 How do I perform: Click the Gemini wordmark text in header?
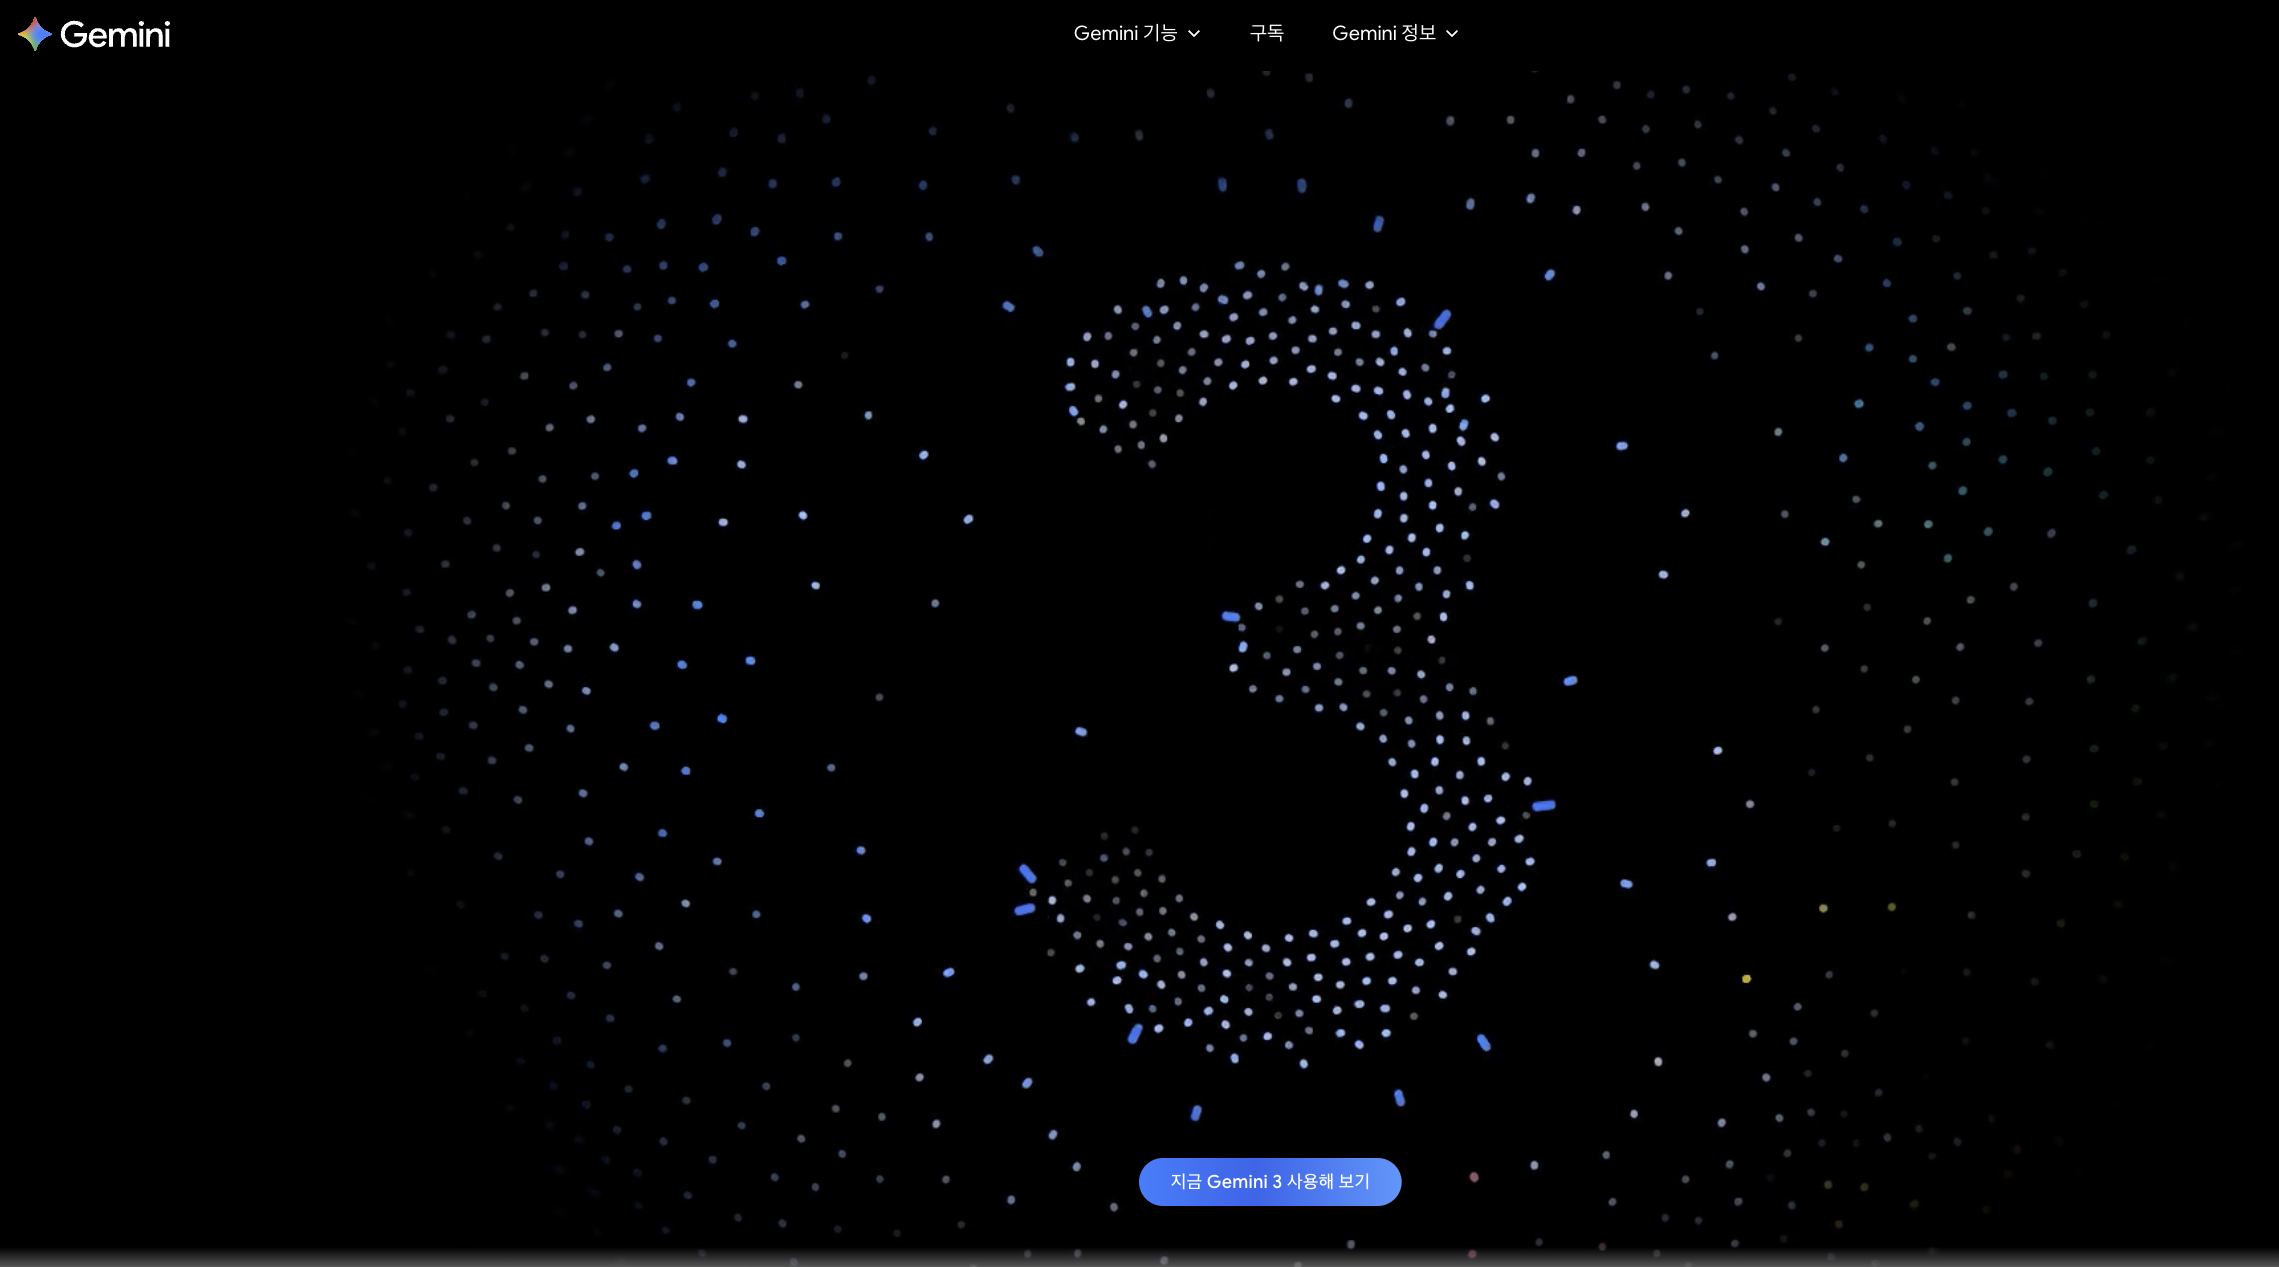115,35
